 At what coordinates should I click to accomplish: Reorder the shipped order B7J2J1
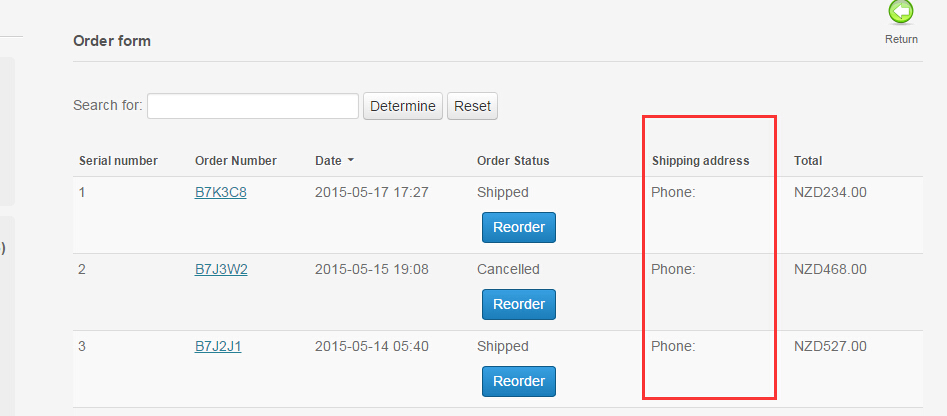(x=519, y=381)
